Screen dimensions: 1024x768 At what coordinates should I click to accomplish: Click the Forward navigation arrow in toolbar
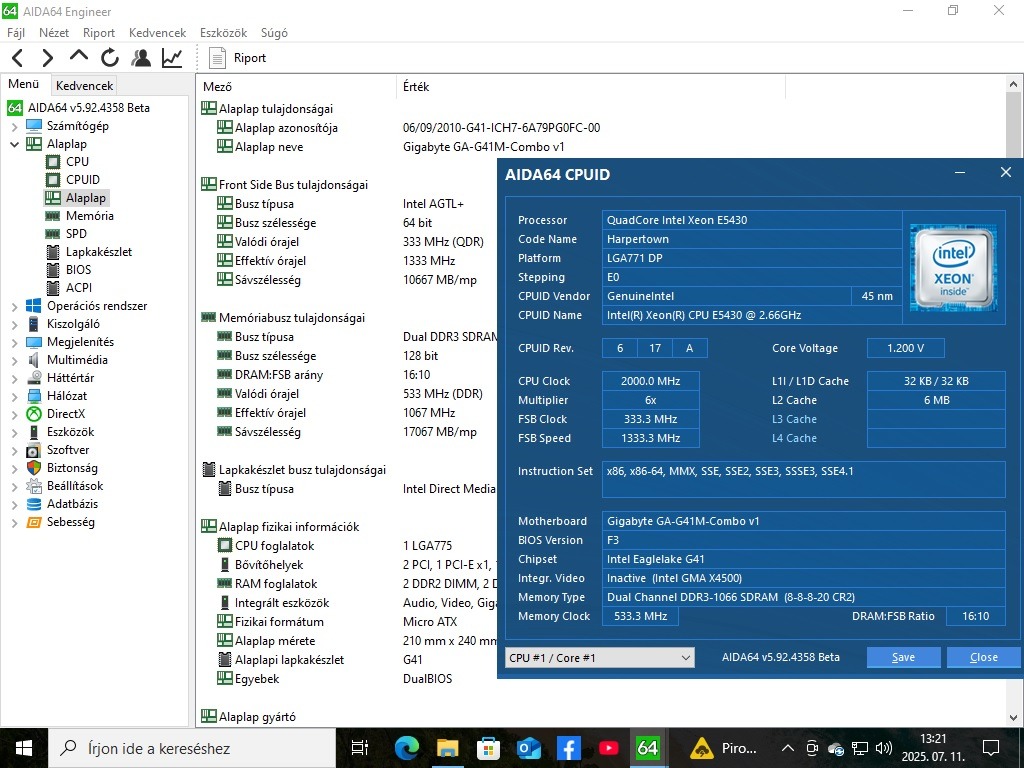(48, 58)
